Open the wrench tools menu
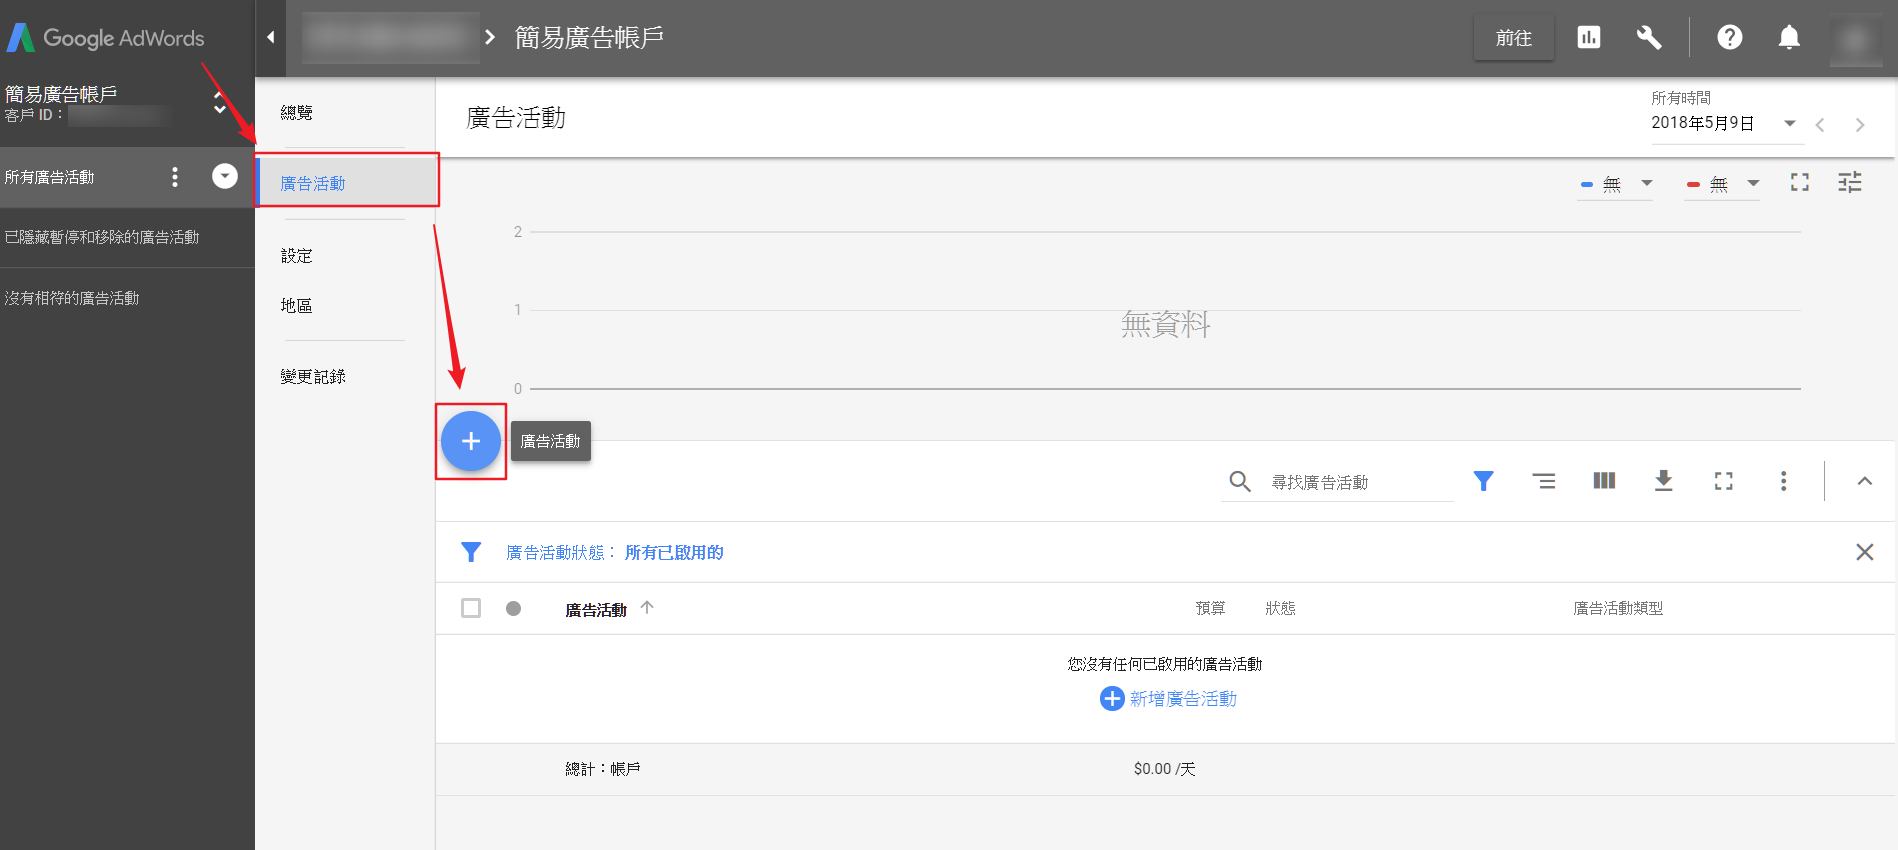1898x850 pixels. click(x=1648, y=38)
